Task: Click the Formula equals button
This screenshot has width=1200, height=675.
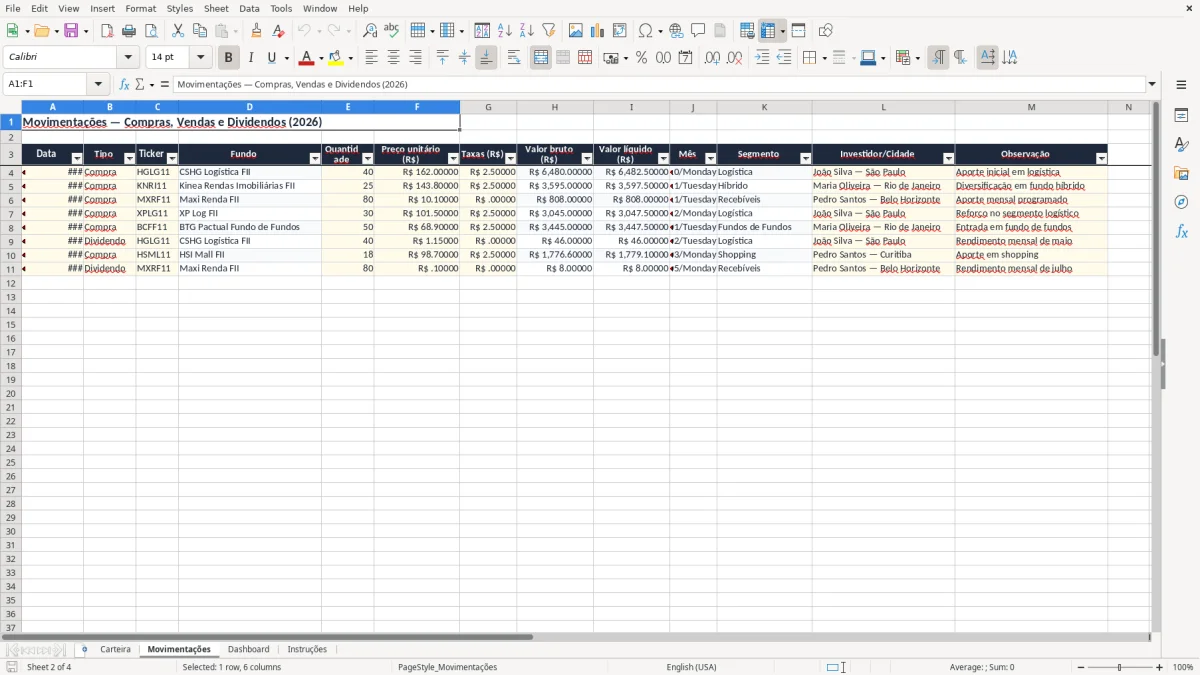Action: [x=164, y=85]
